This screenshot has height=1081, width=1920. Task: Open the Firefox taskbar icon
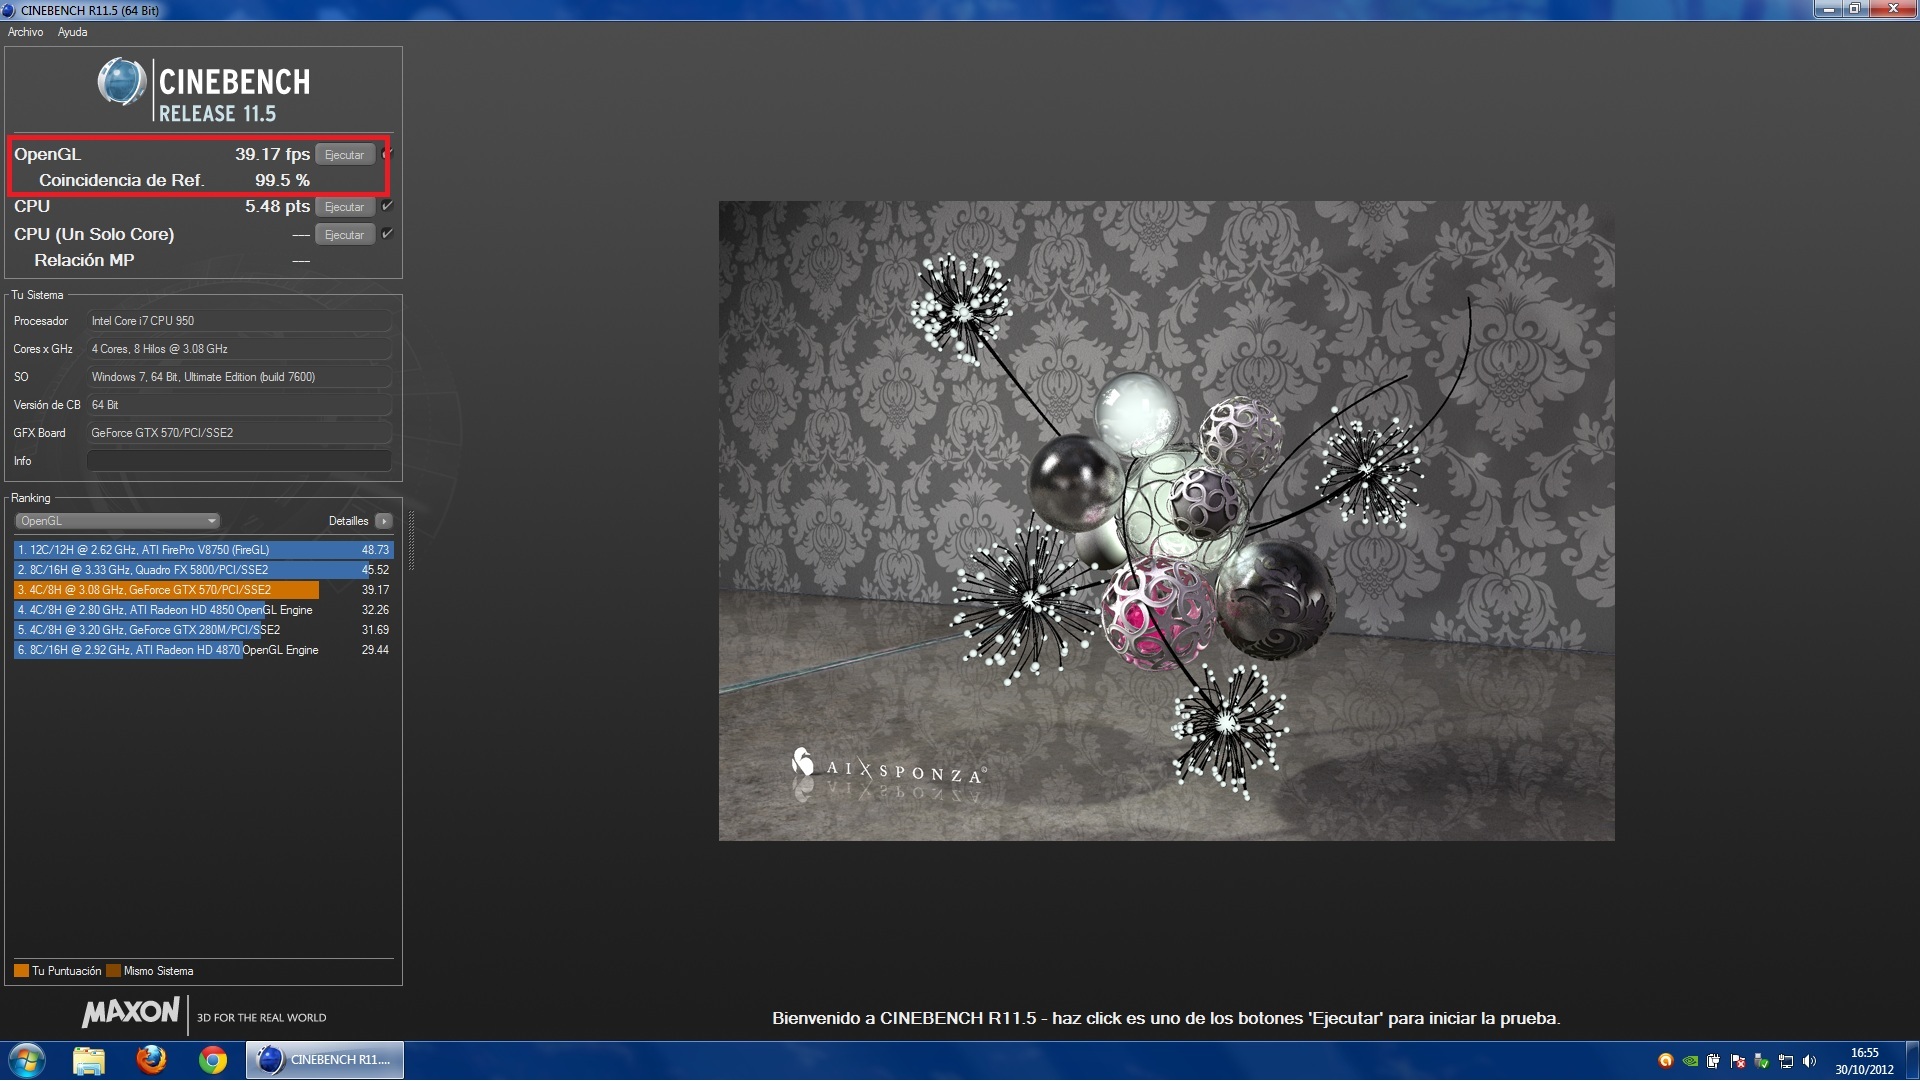(x=151, y=1059)
